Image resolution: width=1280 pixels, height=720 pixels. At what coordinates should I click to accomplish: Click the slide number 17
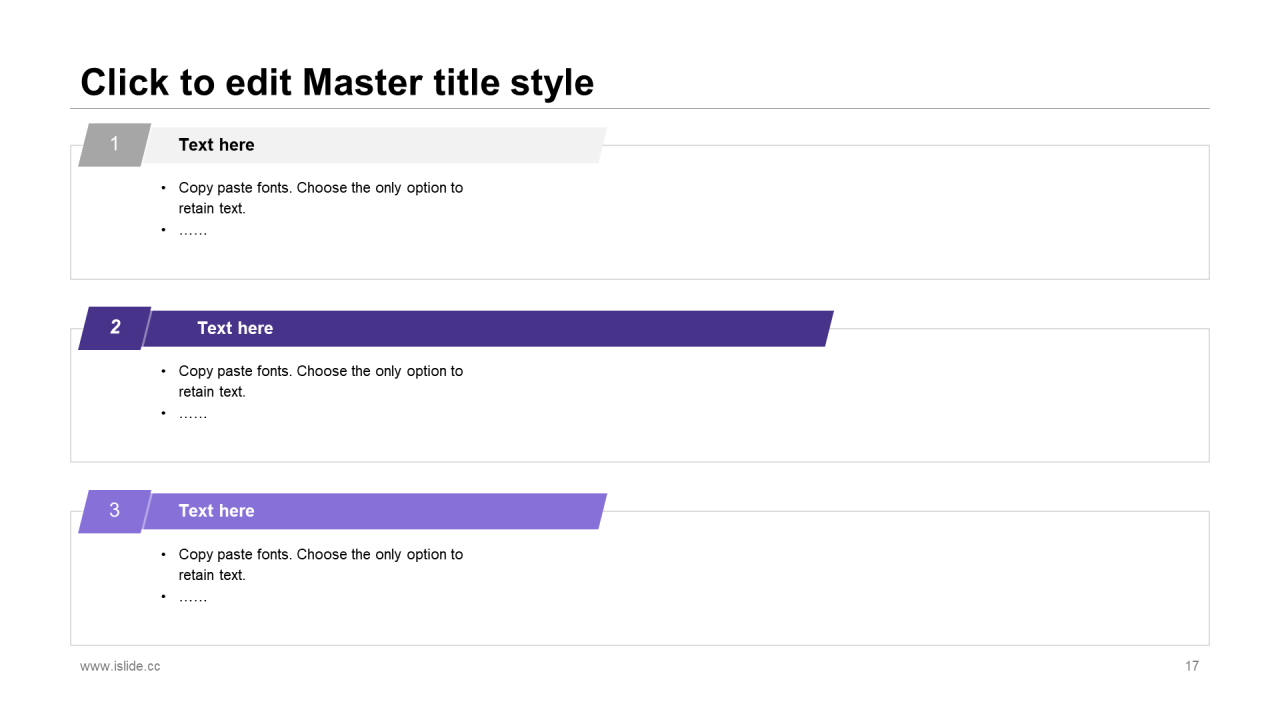[x=1192, y=666]
